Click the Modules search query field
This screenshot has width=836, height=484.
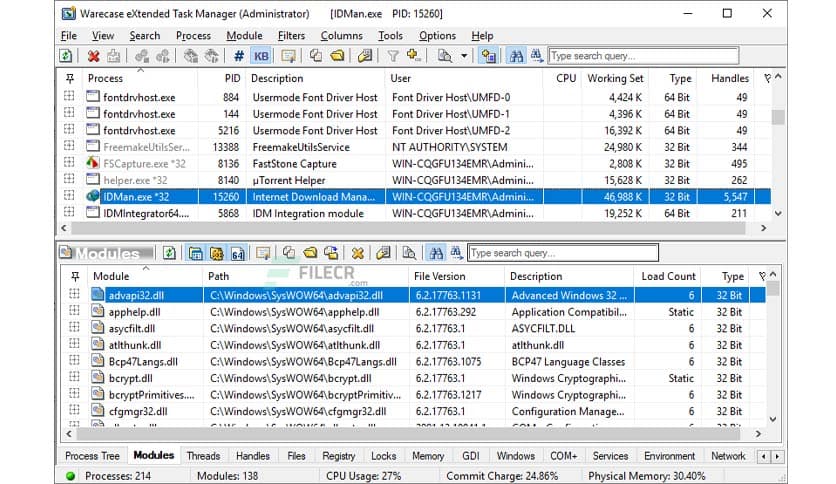click(563, 253)
